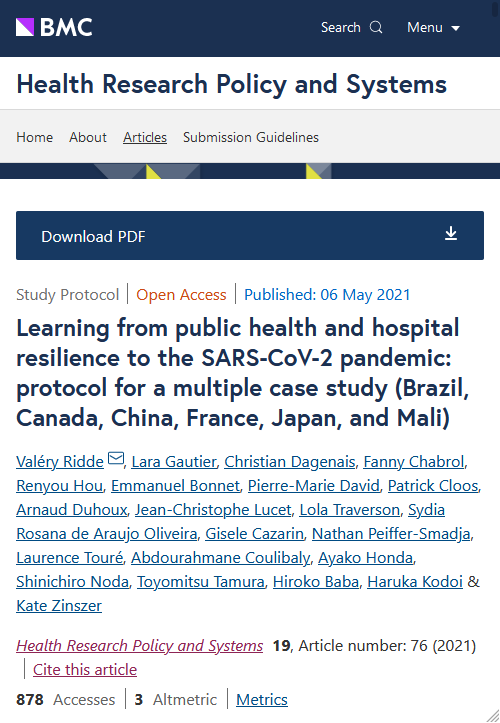Click the 878 Accesses count
The image size is (500, 723).
(x=65, y=699)
